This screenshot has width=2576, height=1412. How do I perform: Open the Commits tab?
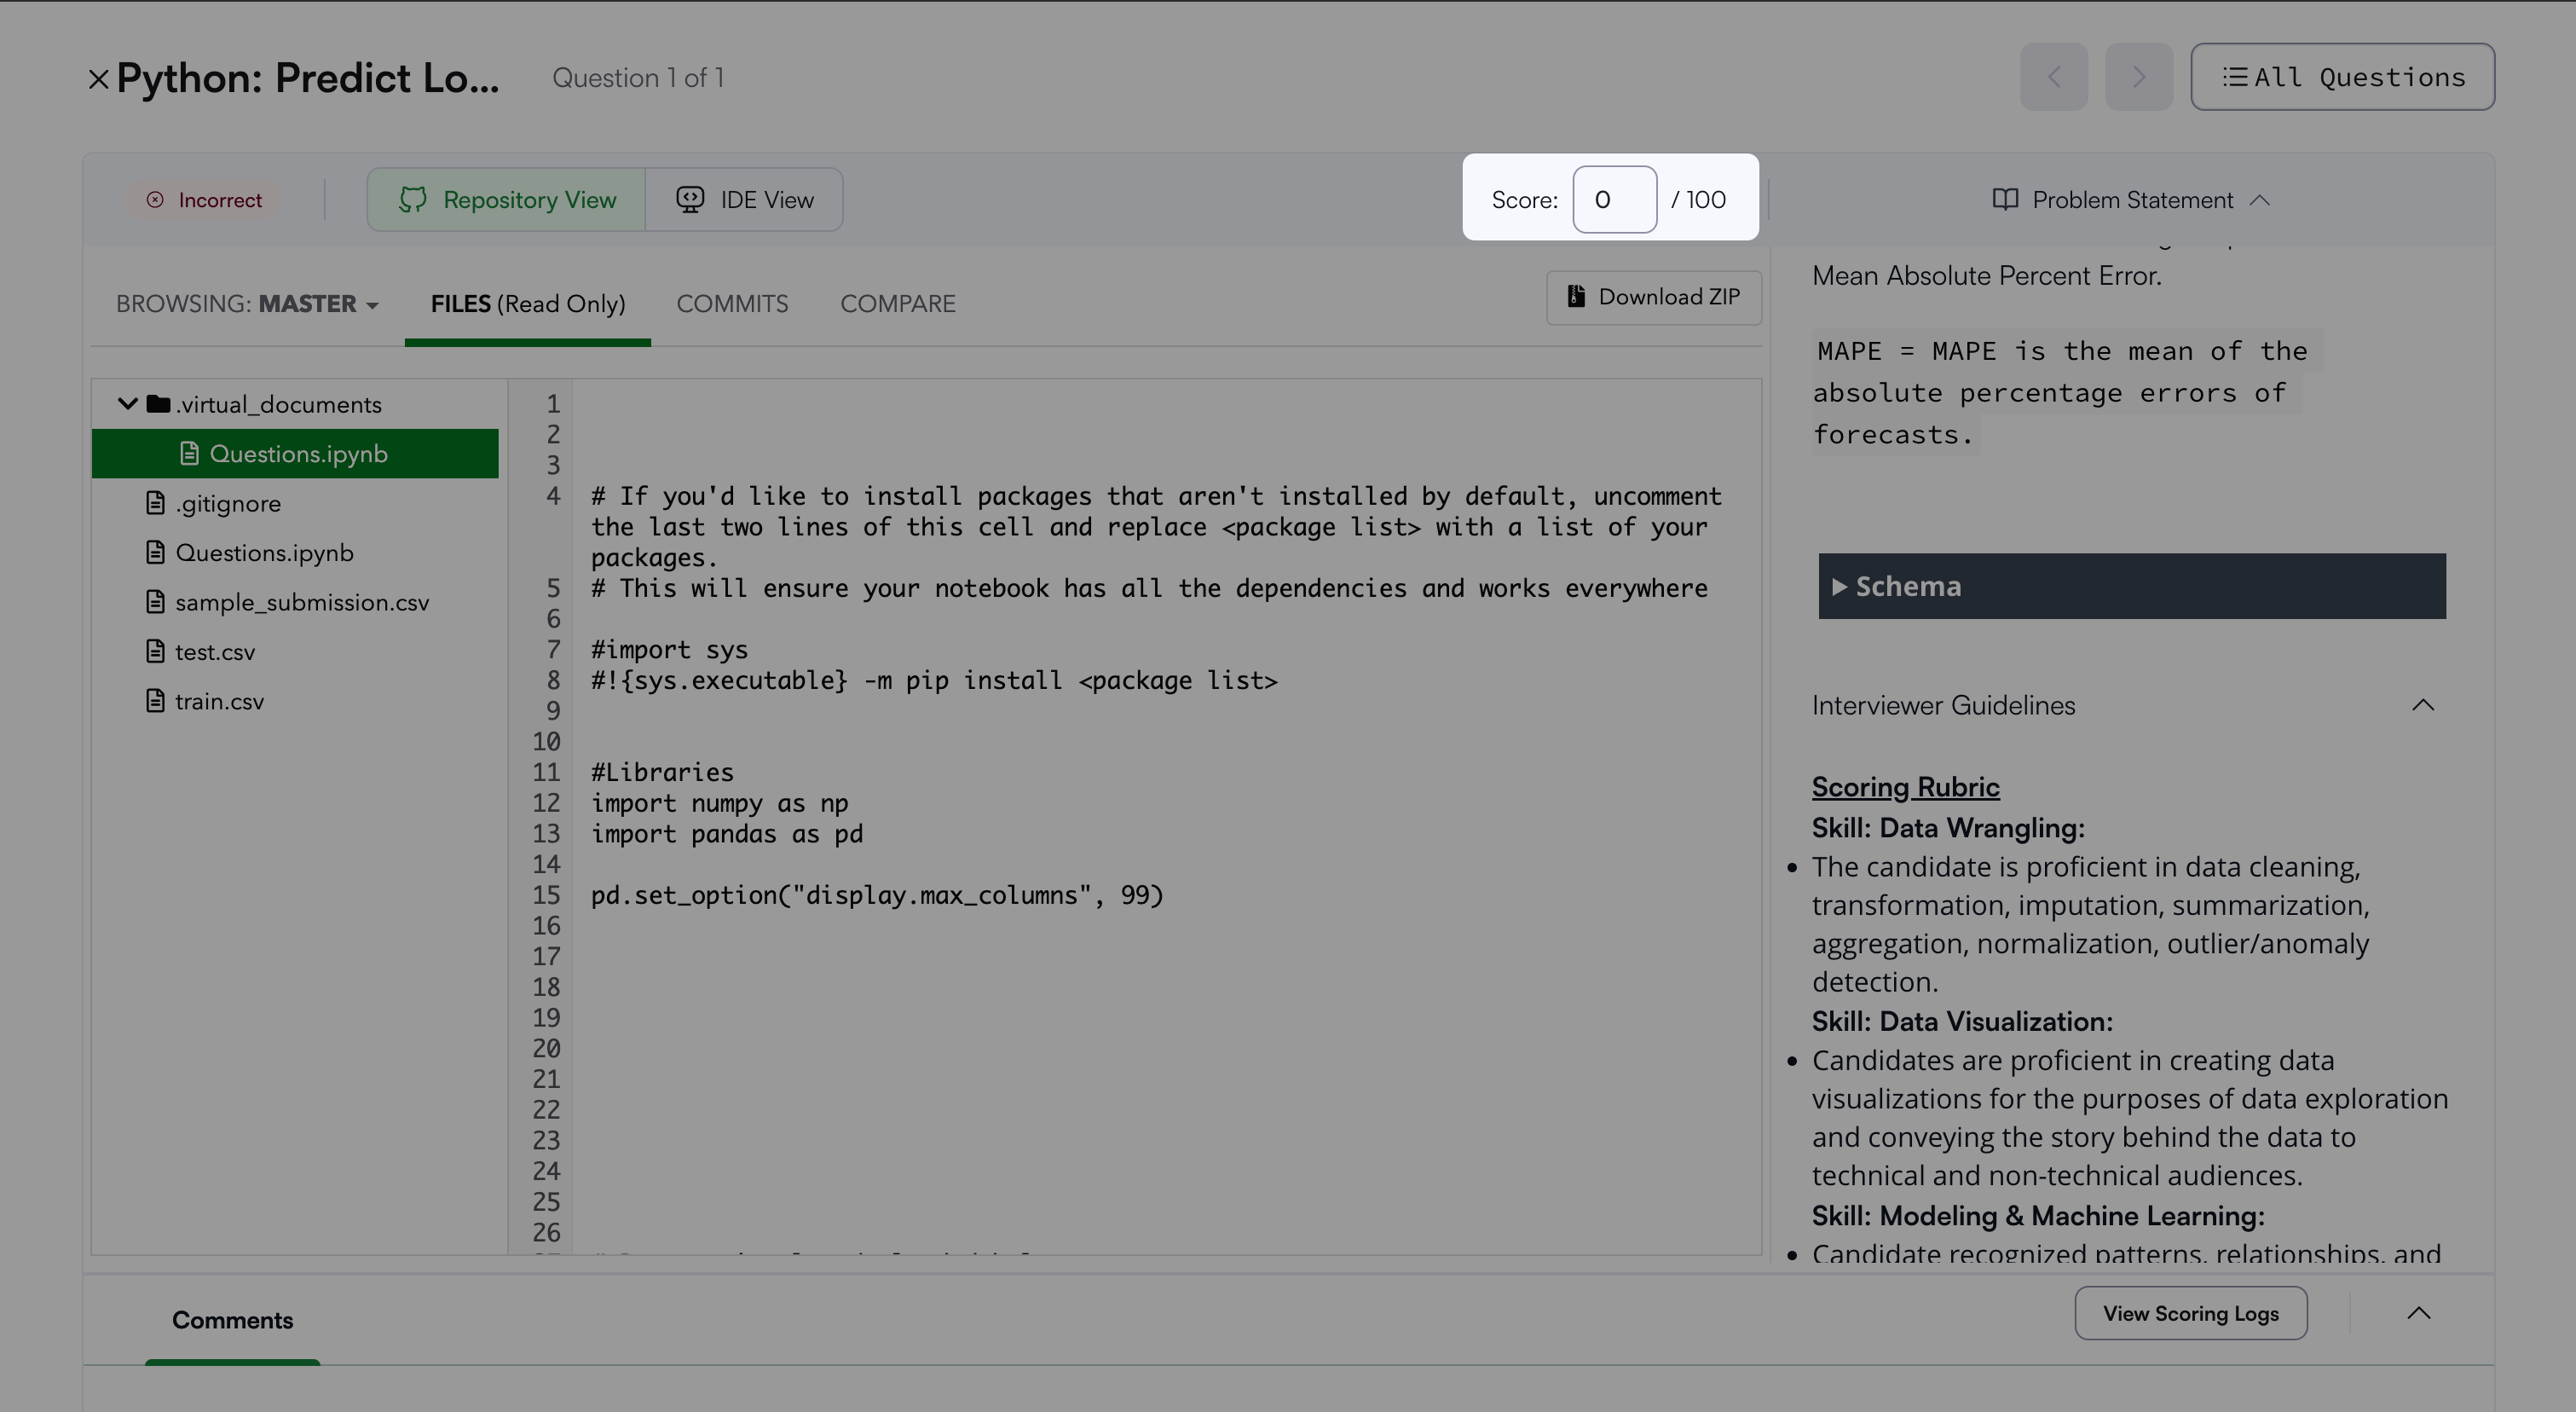pyautogui.click(x=732, y=304)
